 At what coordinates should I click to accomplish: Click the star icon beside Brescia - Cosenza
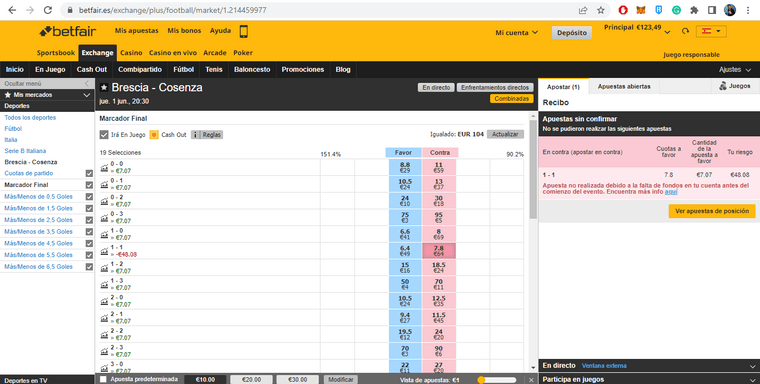click(x=104, y=88)
